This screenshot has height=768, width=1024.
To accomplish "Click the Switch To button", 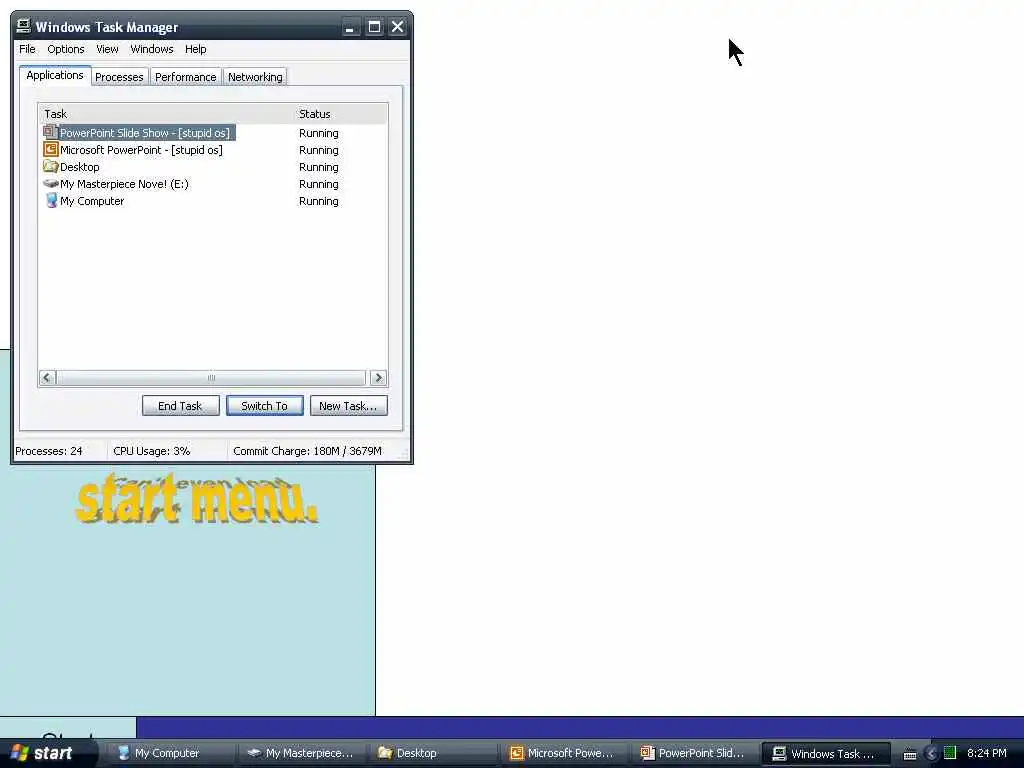I will pos(264,406).
